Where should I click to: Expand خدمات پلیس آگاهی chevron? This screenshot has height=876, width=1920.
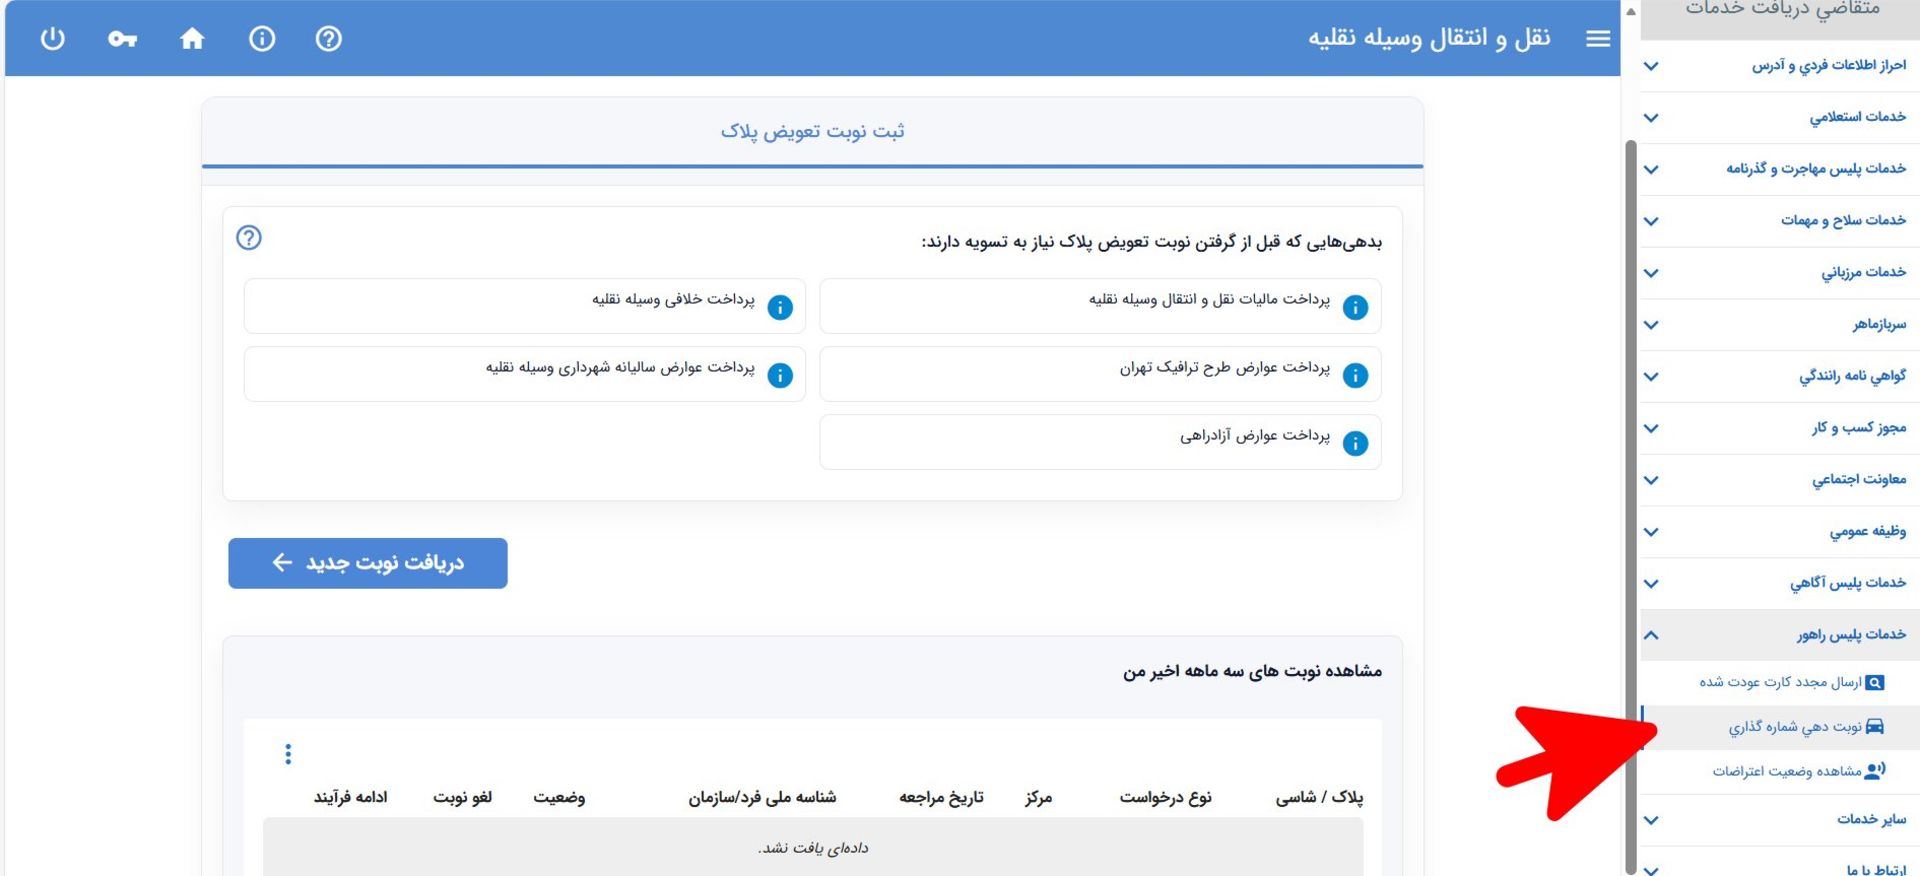point(1651,584)
